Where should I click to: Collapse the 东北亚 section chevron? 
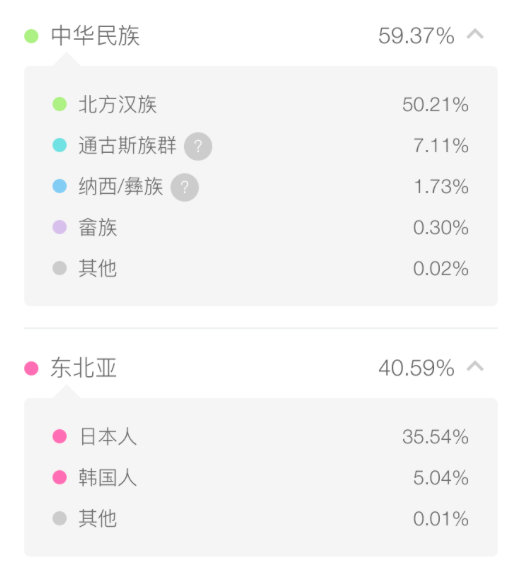click(475, 366)
